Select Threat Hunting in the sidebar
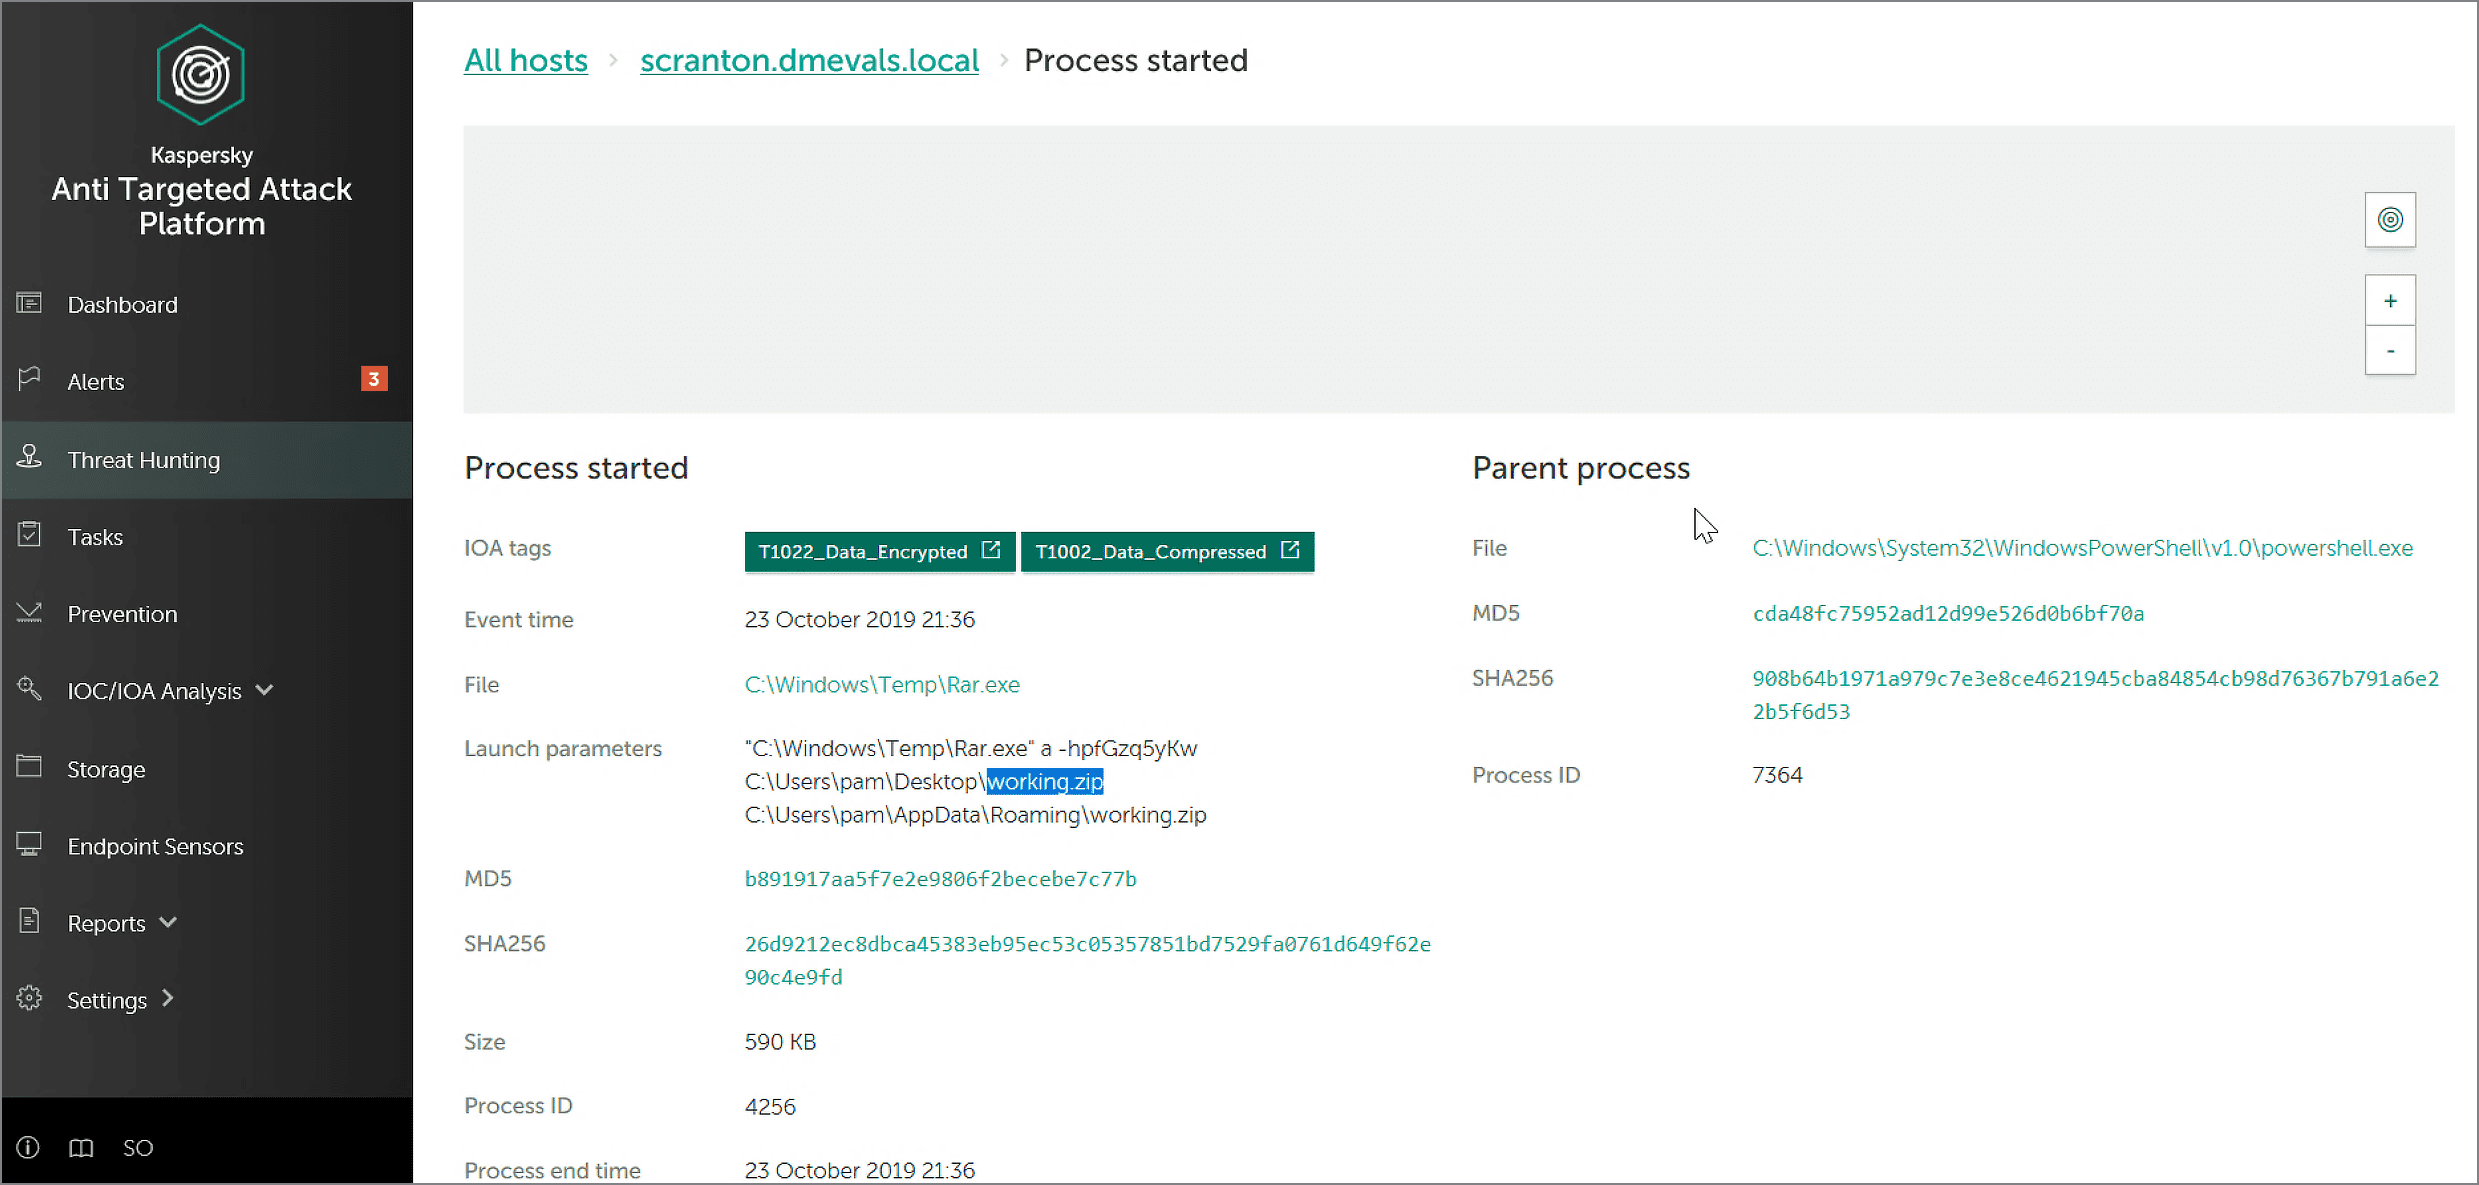The image size is (2479, 1185). tap(143, 460)
